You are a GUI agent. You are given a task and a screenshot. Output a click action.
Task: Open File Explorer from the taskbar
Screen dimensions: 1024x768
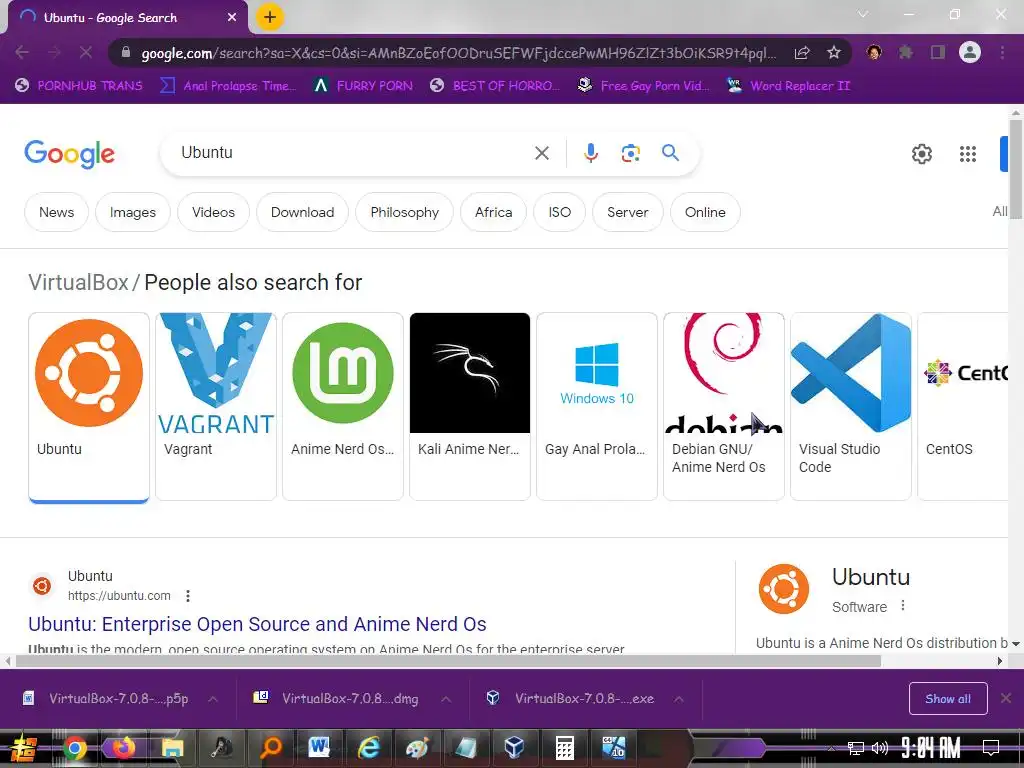point(172,748)
